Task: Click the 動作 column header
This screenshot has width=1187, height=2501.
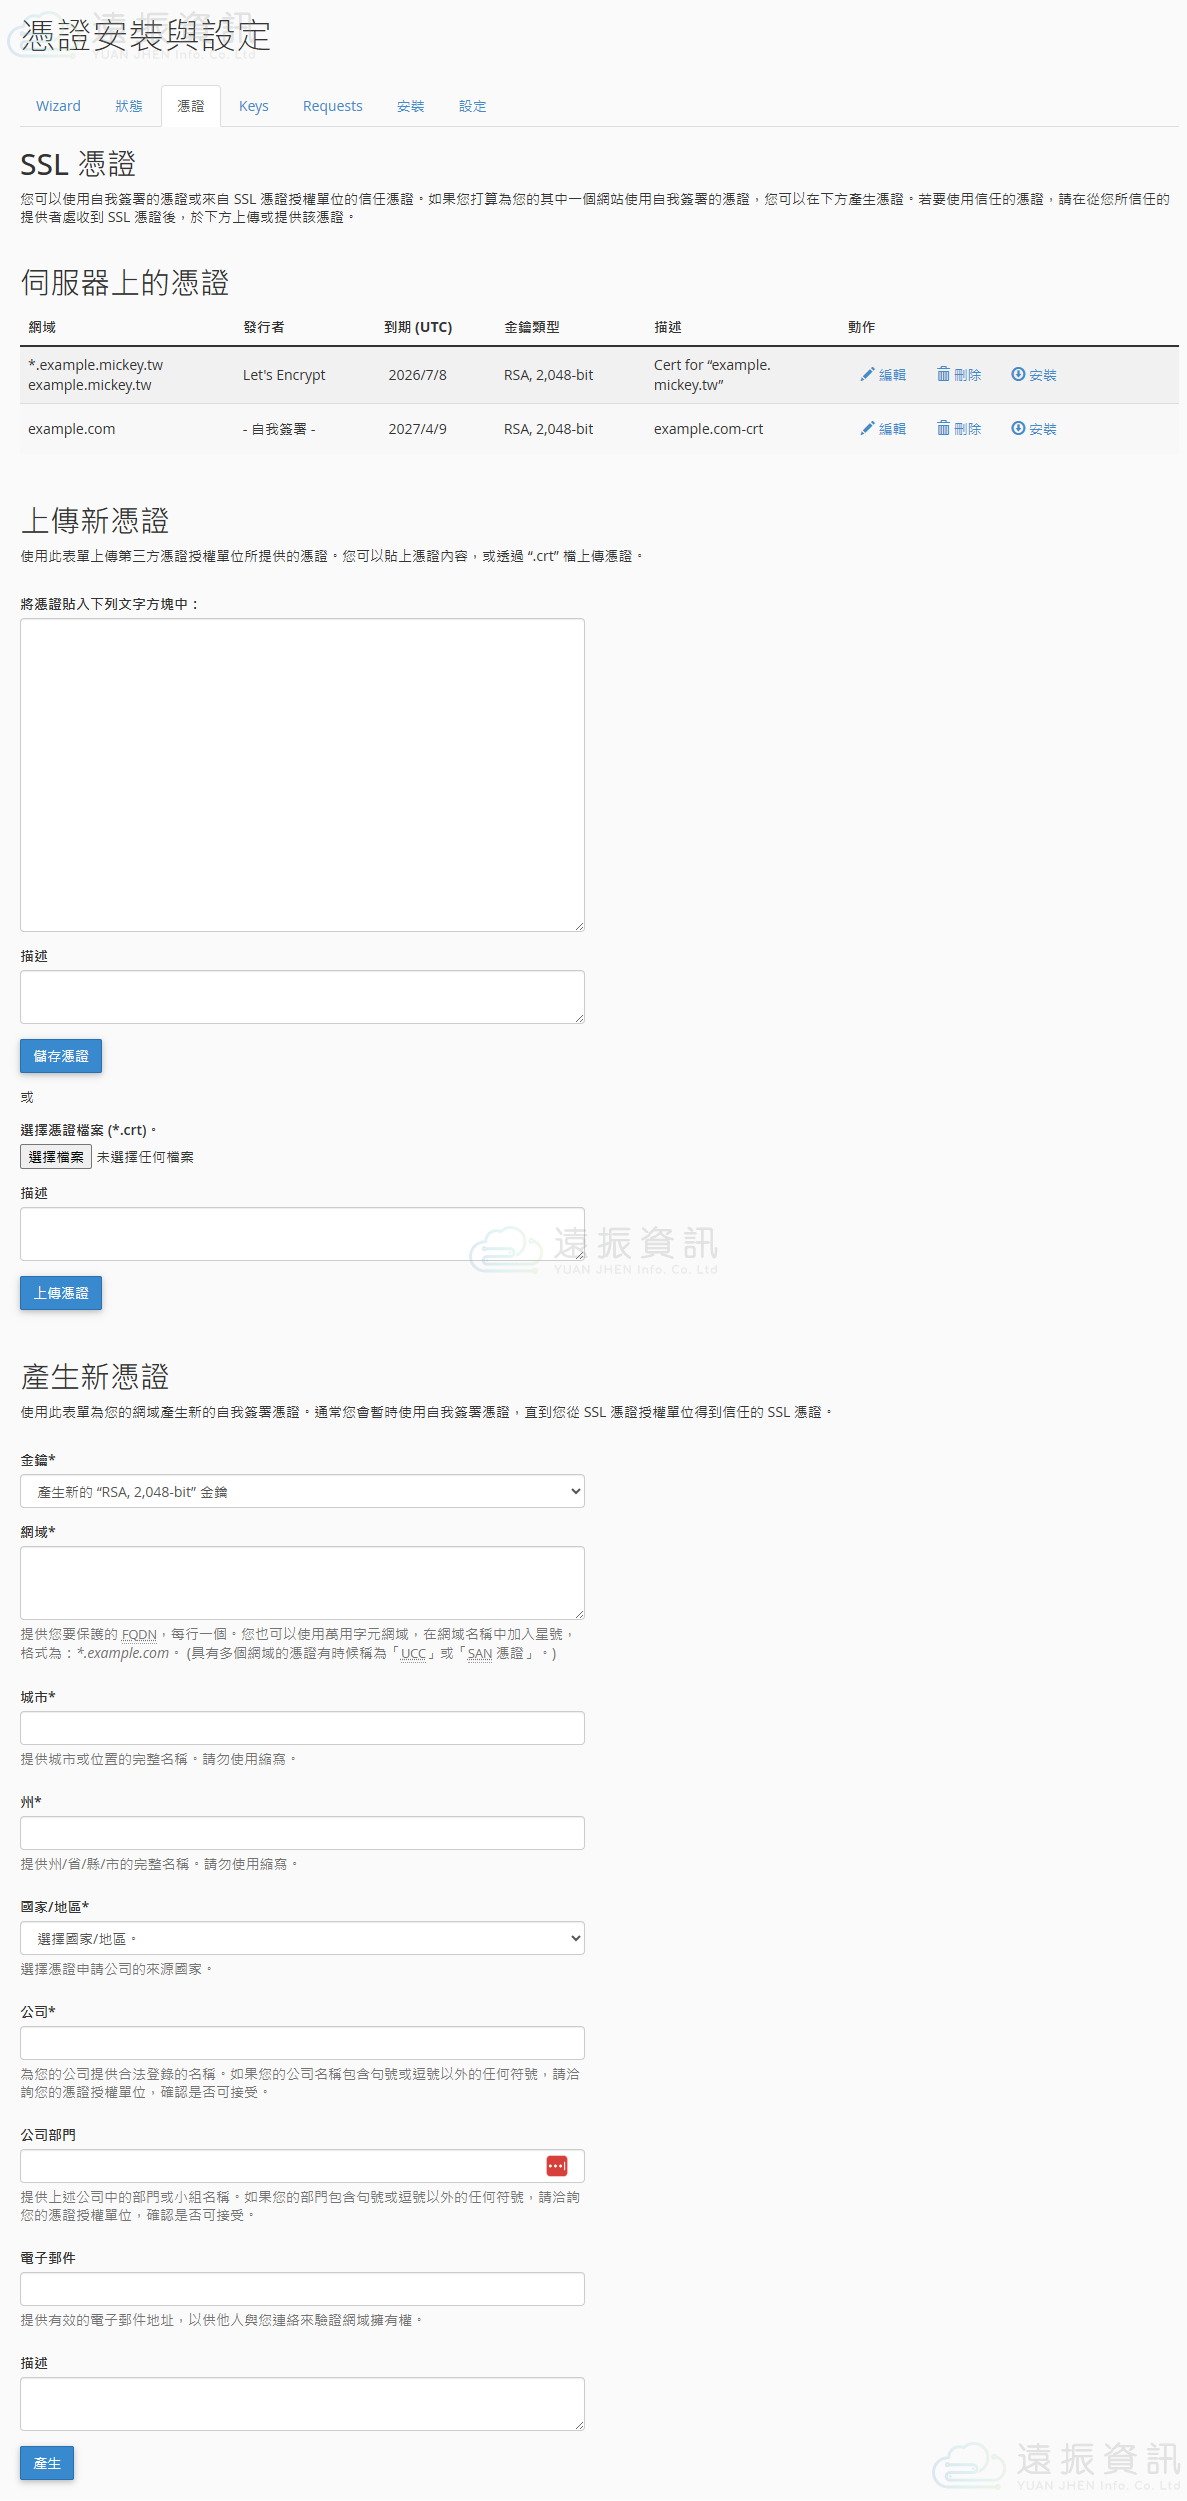Action: pyautogui.click(x=861, y=327)
